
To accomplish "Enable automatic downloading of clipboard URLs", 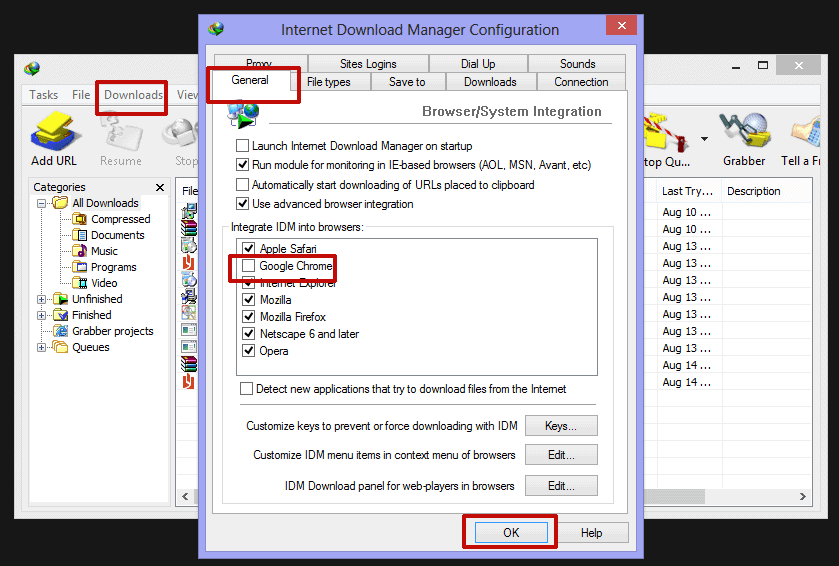I will pyautogui.click(x=242, y=185).
